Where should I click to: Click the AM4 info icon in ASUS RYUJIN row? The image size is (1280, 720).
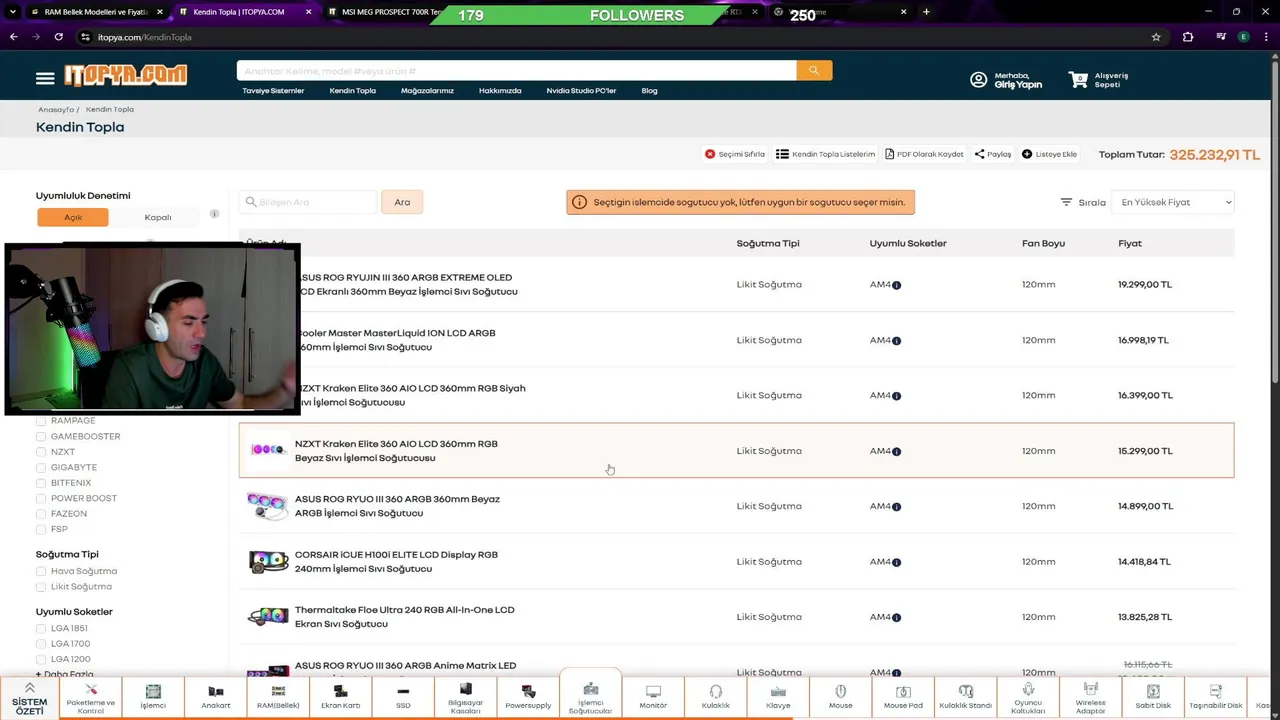coord(896,285)
